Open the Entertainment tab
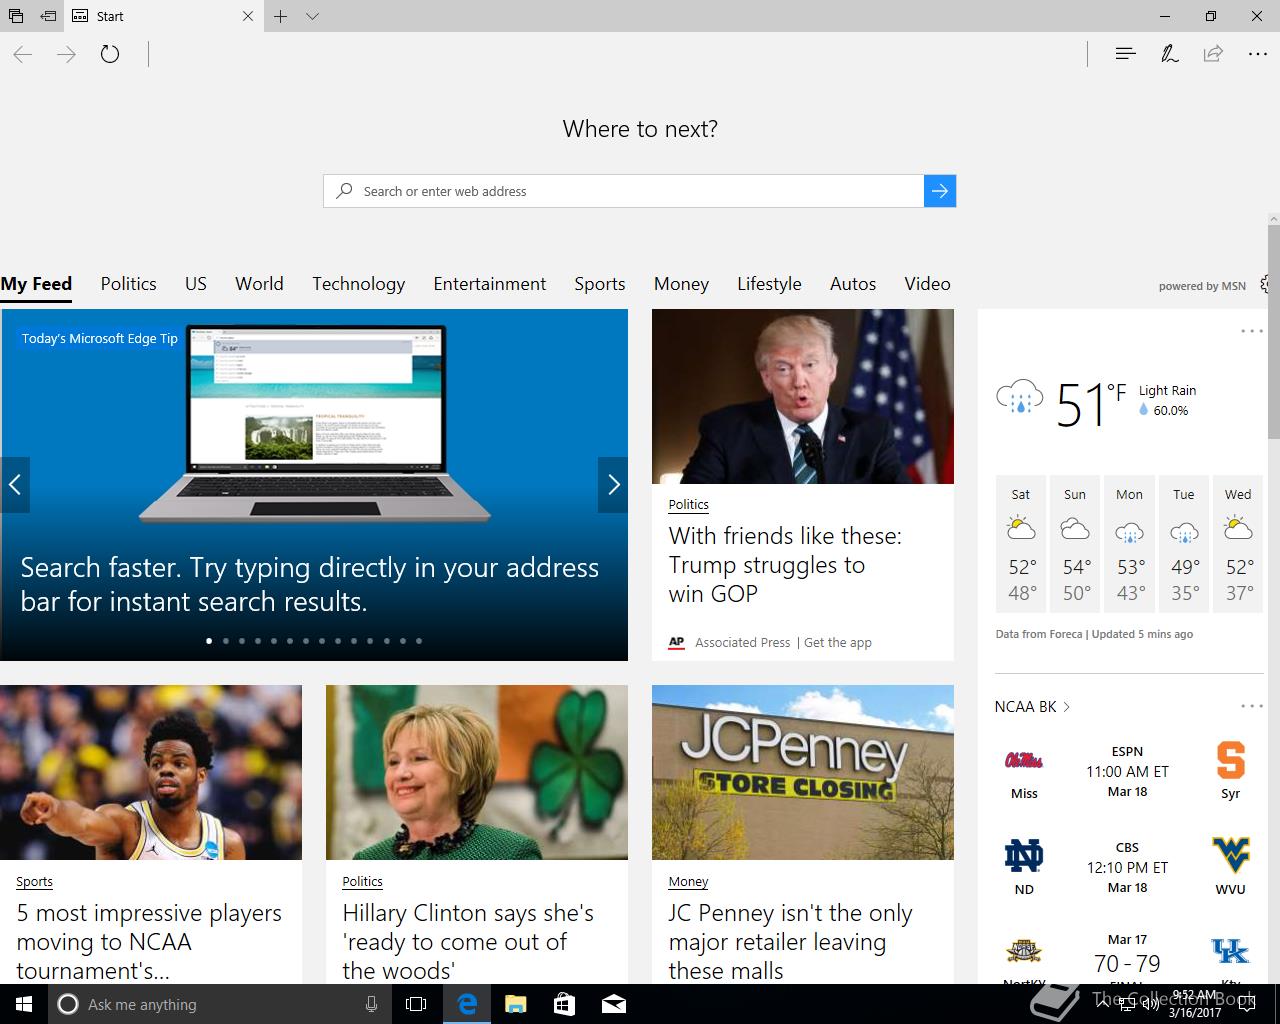This screenshot has width=1280, height=1024. [x=489, y=284]
